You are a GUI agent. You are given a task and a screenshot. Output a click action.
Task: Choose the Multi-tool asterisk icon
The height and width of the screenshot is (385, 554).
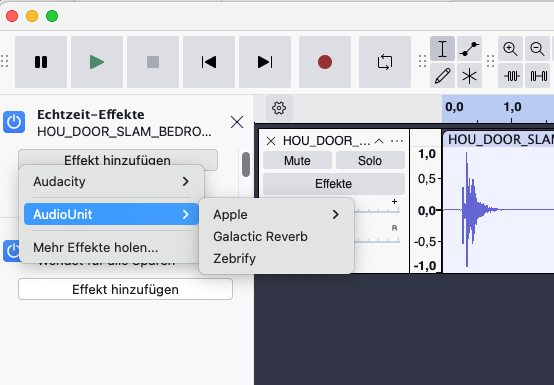(469, 76)
